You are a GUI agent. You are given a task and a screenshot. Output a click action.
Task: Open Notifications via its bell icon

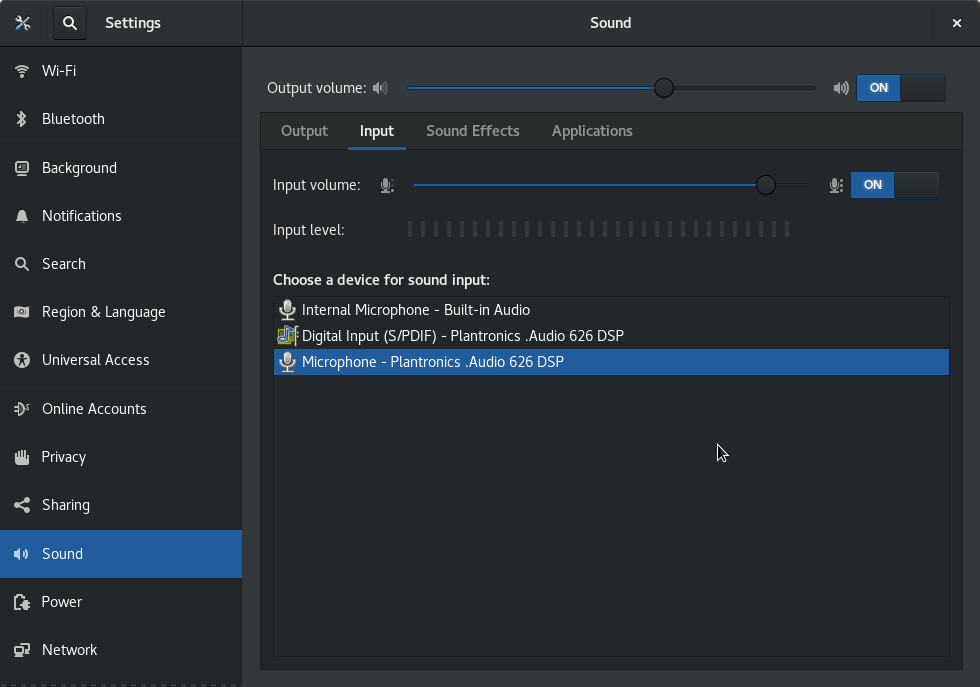21,215
